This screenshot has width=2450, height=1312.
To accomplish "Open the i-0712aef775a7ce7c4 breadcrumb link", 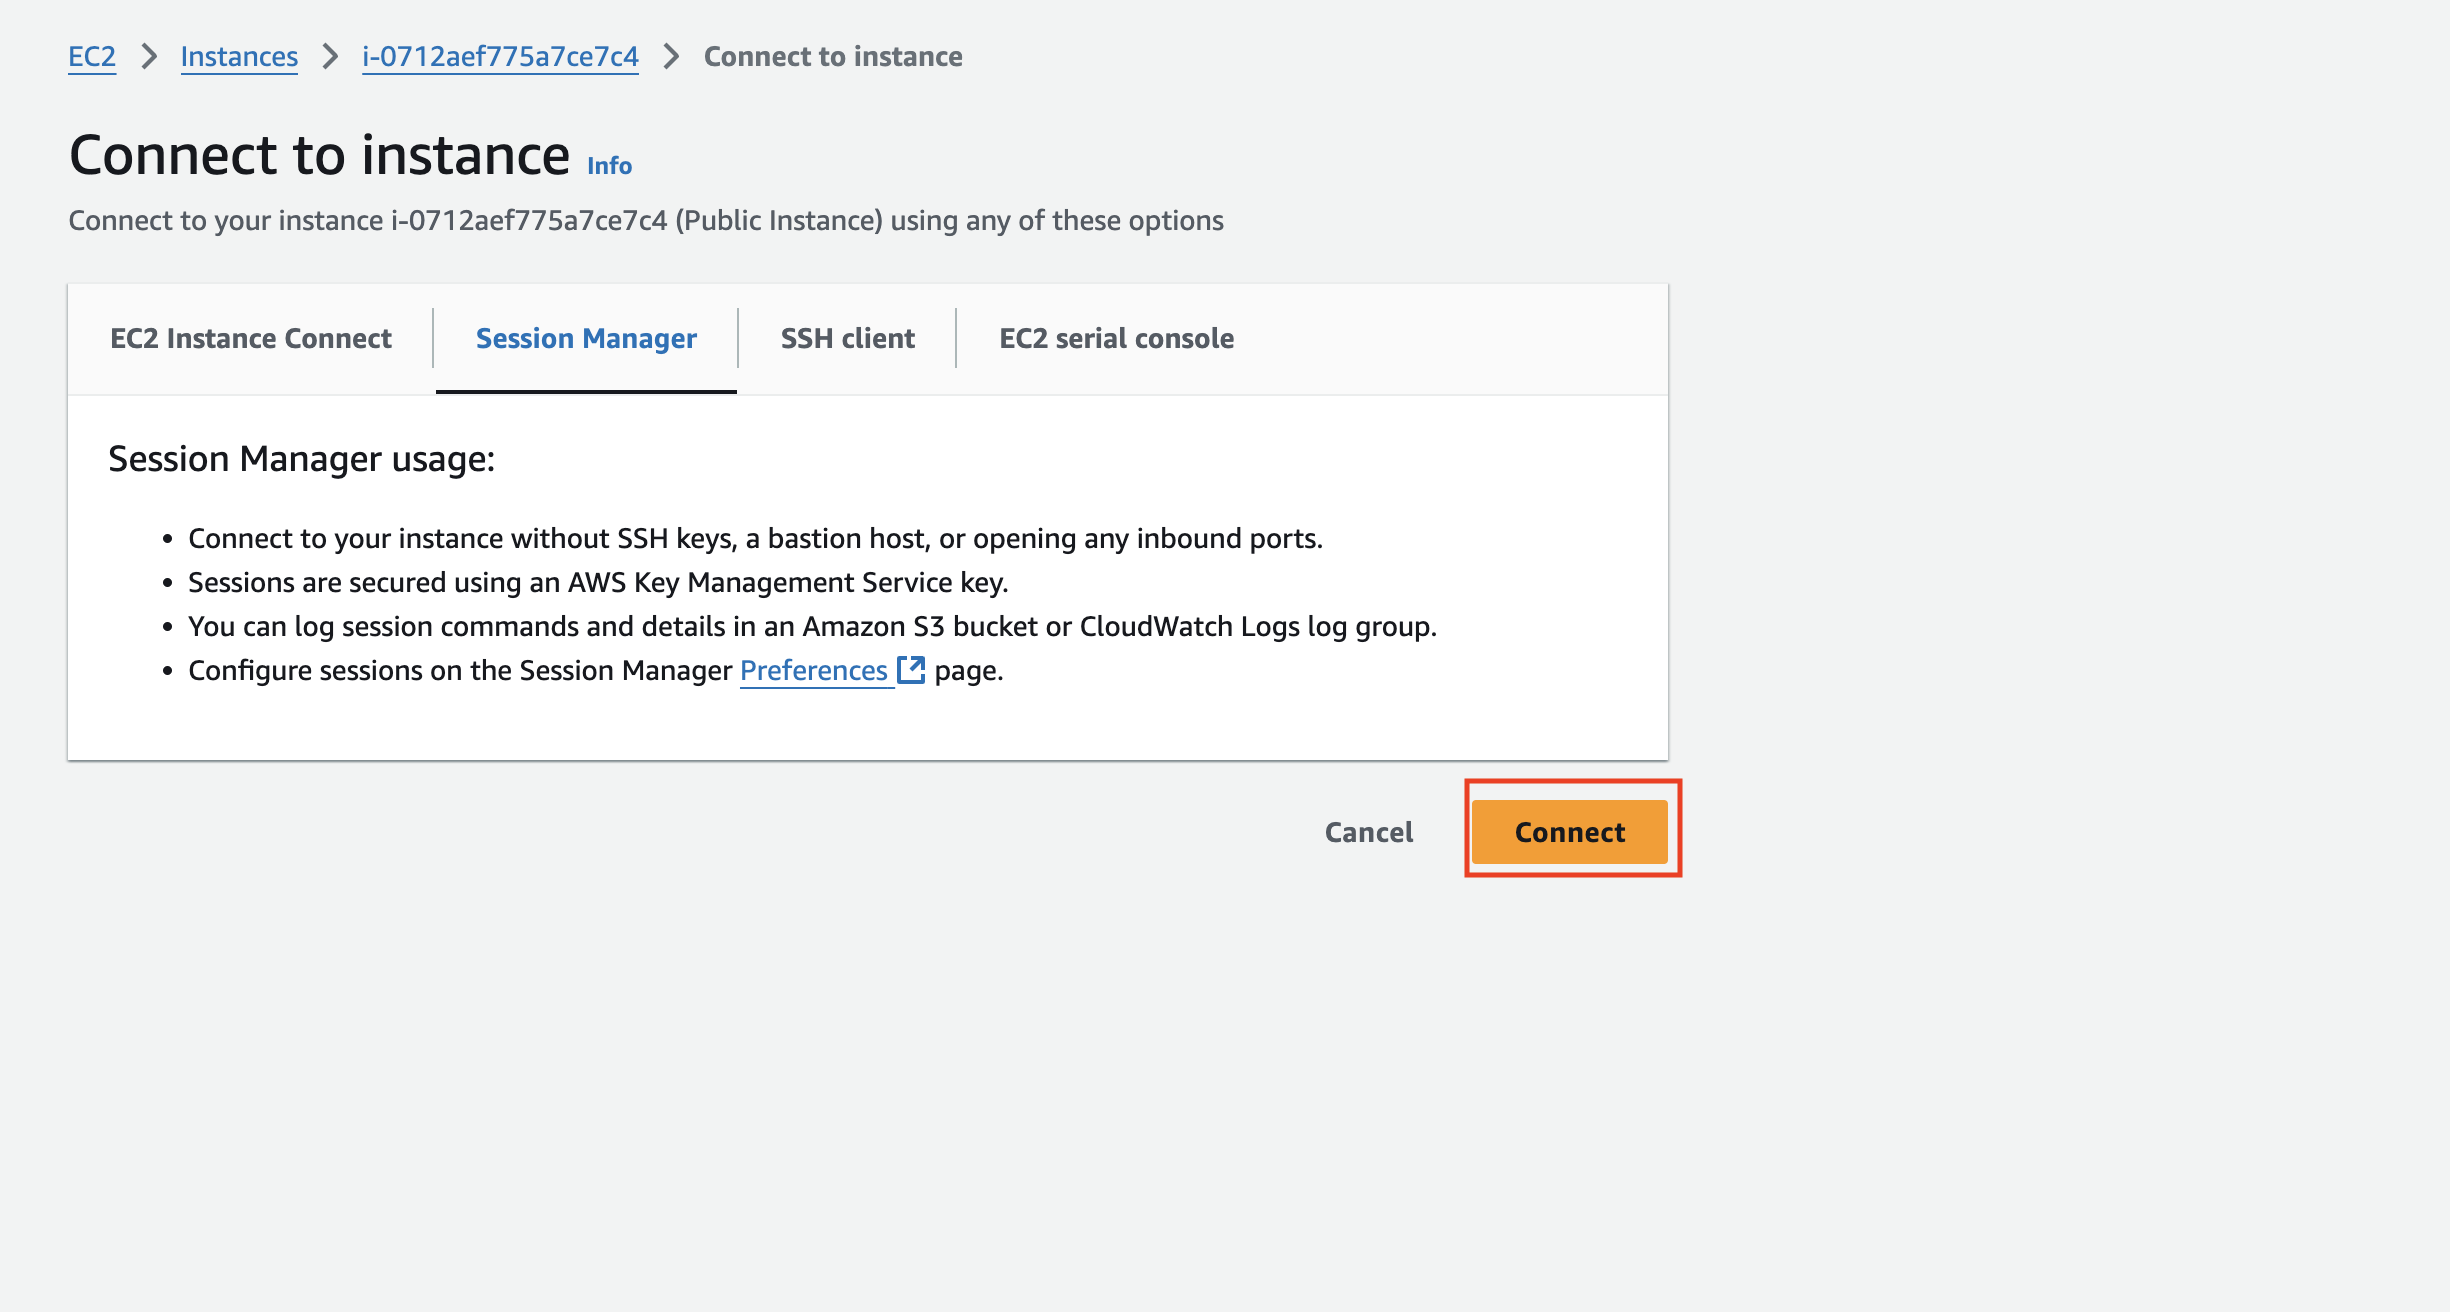I will [500, 57].
